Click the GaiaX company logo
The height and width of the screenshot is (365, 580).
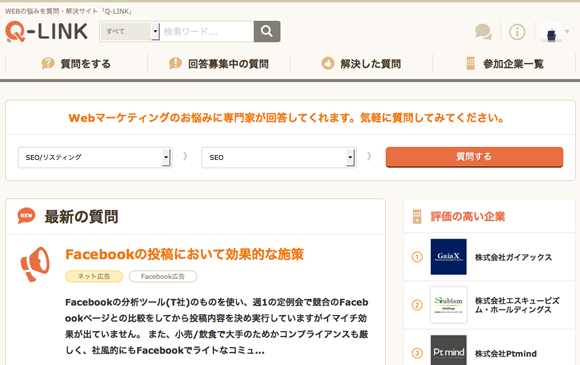pyautogui.click(x=448, y=257)
